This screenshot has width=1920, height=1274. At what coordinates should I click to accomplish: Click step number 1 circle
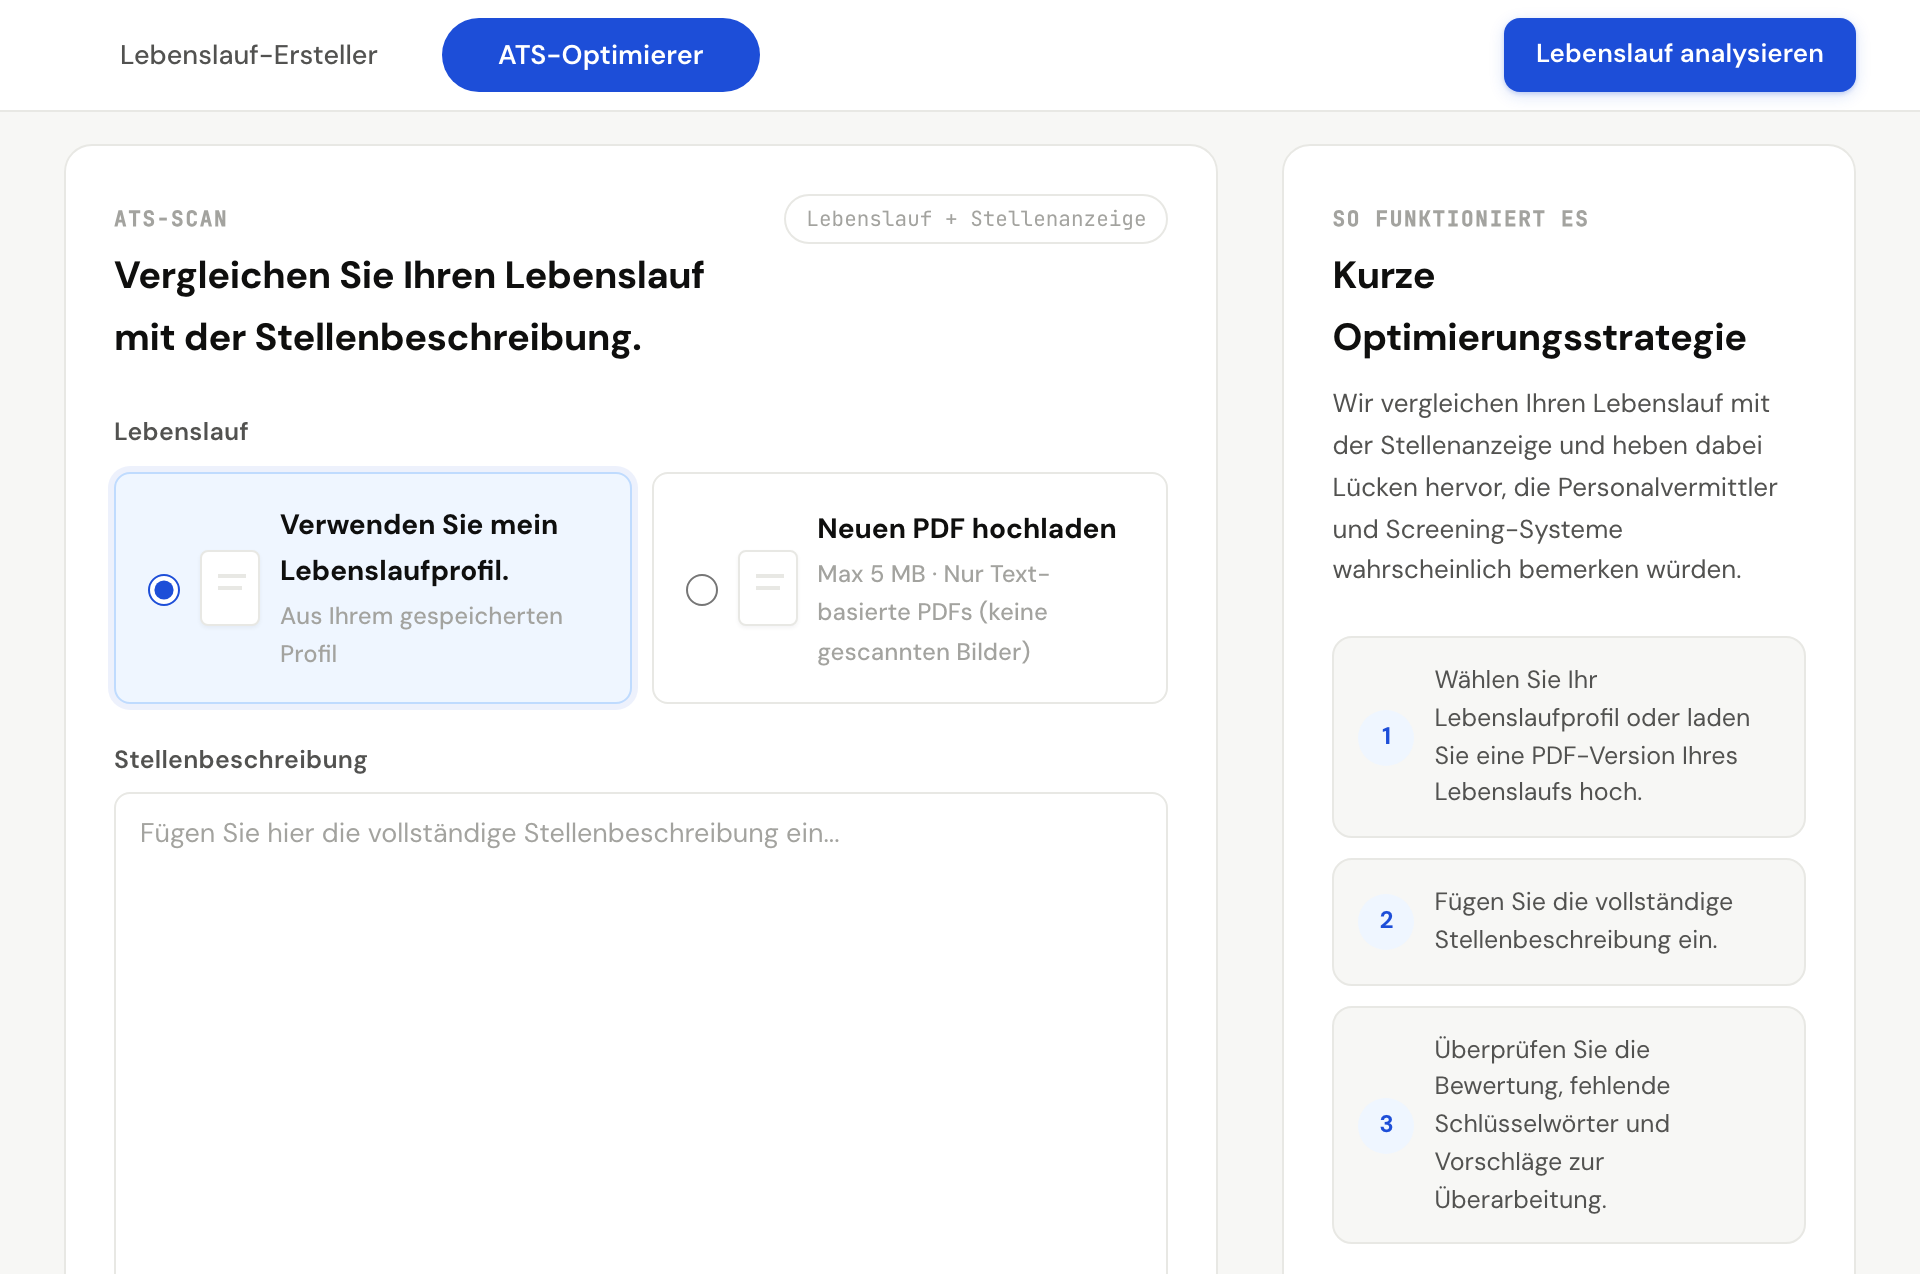[x=1386, y=737]
